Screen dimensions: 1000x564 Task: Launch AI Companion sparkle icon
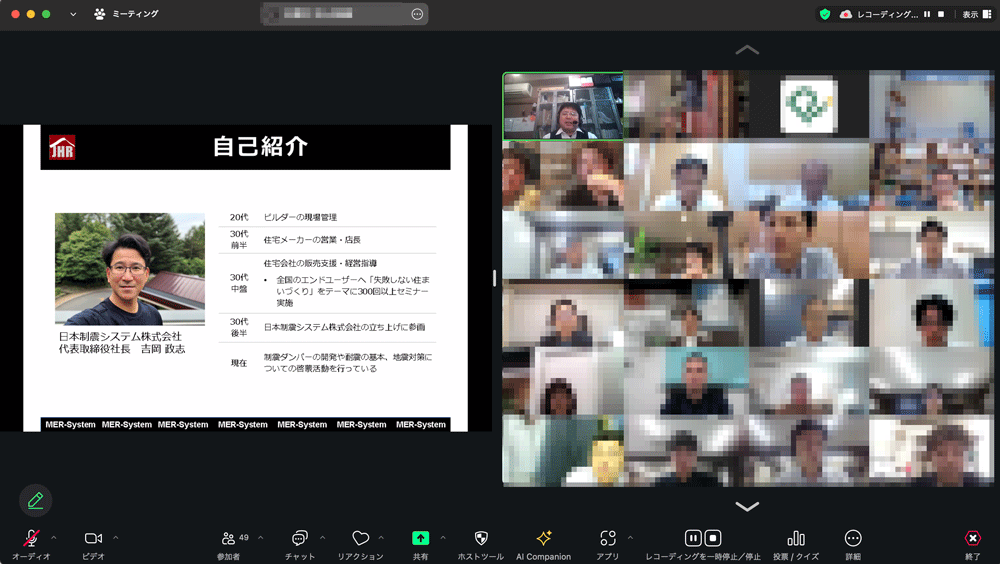(543, 538)
